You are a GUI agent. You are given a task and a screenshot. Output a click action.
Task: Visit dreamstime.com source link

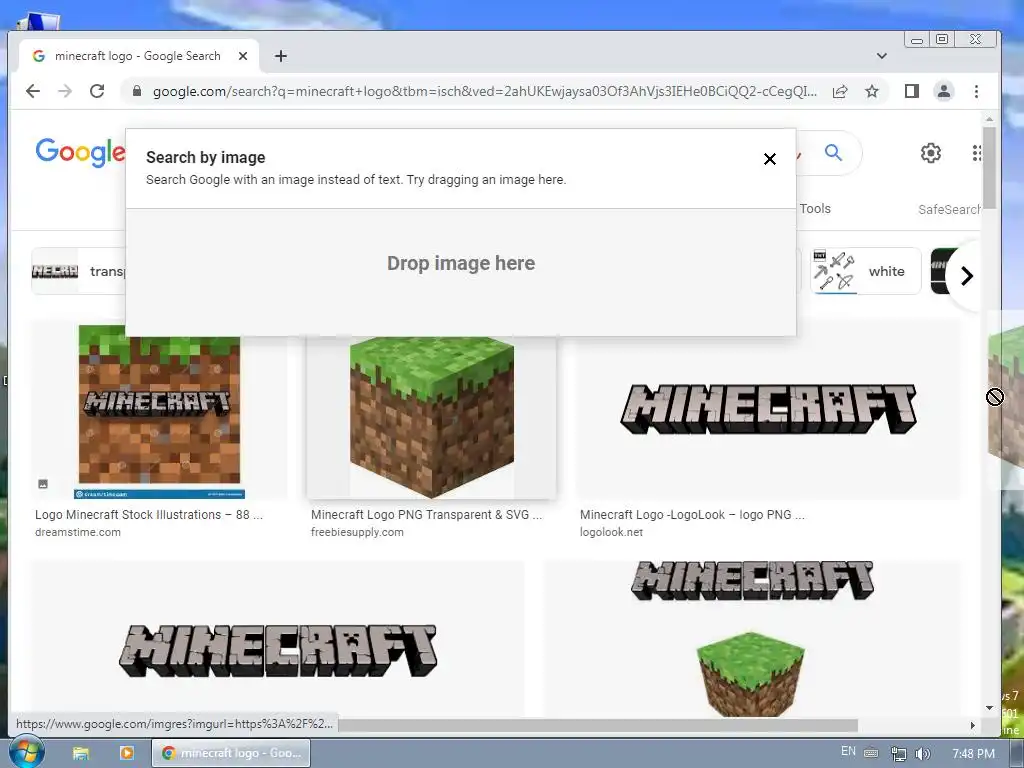[x=78, y=532]
